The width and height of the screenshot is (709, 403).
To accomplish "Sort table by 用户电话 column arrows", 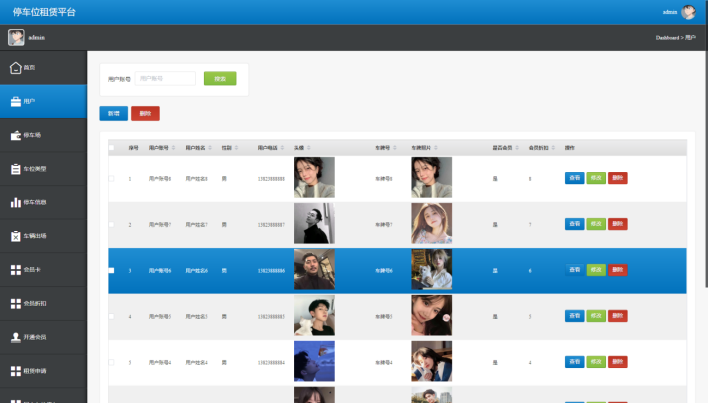I will 282,148.
